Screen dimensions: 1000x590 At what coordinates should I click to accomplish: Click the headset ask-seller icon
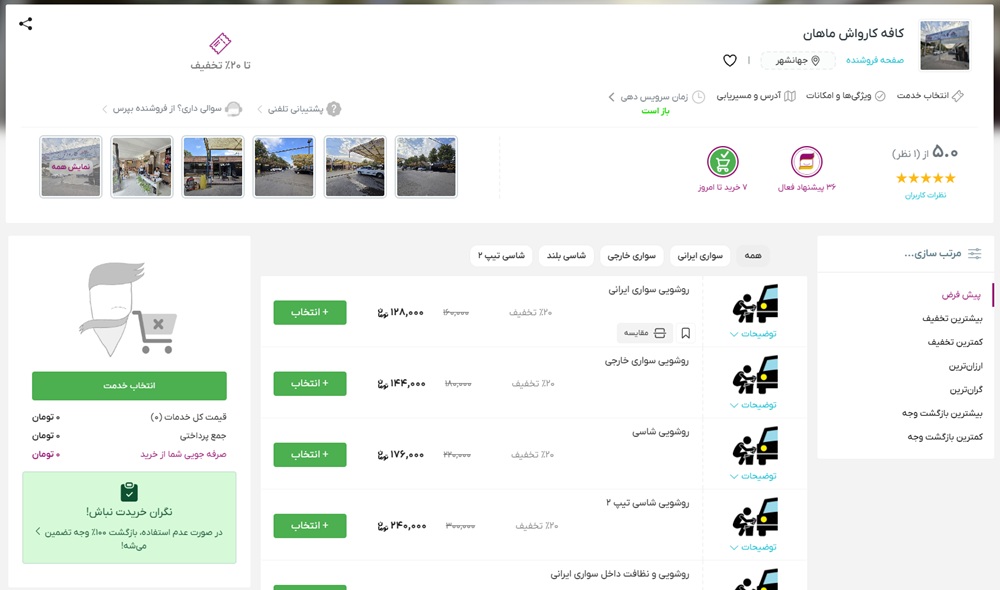tap(234, 109)
